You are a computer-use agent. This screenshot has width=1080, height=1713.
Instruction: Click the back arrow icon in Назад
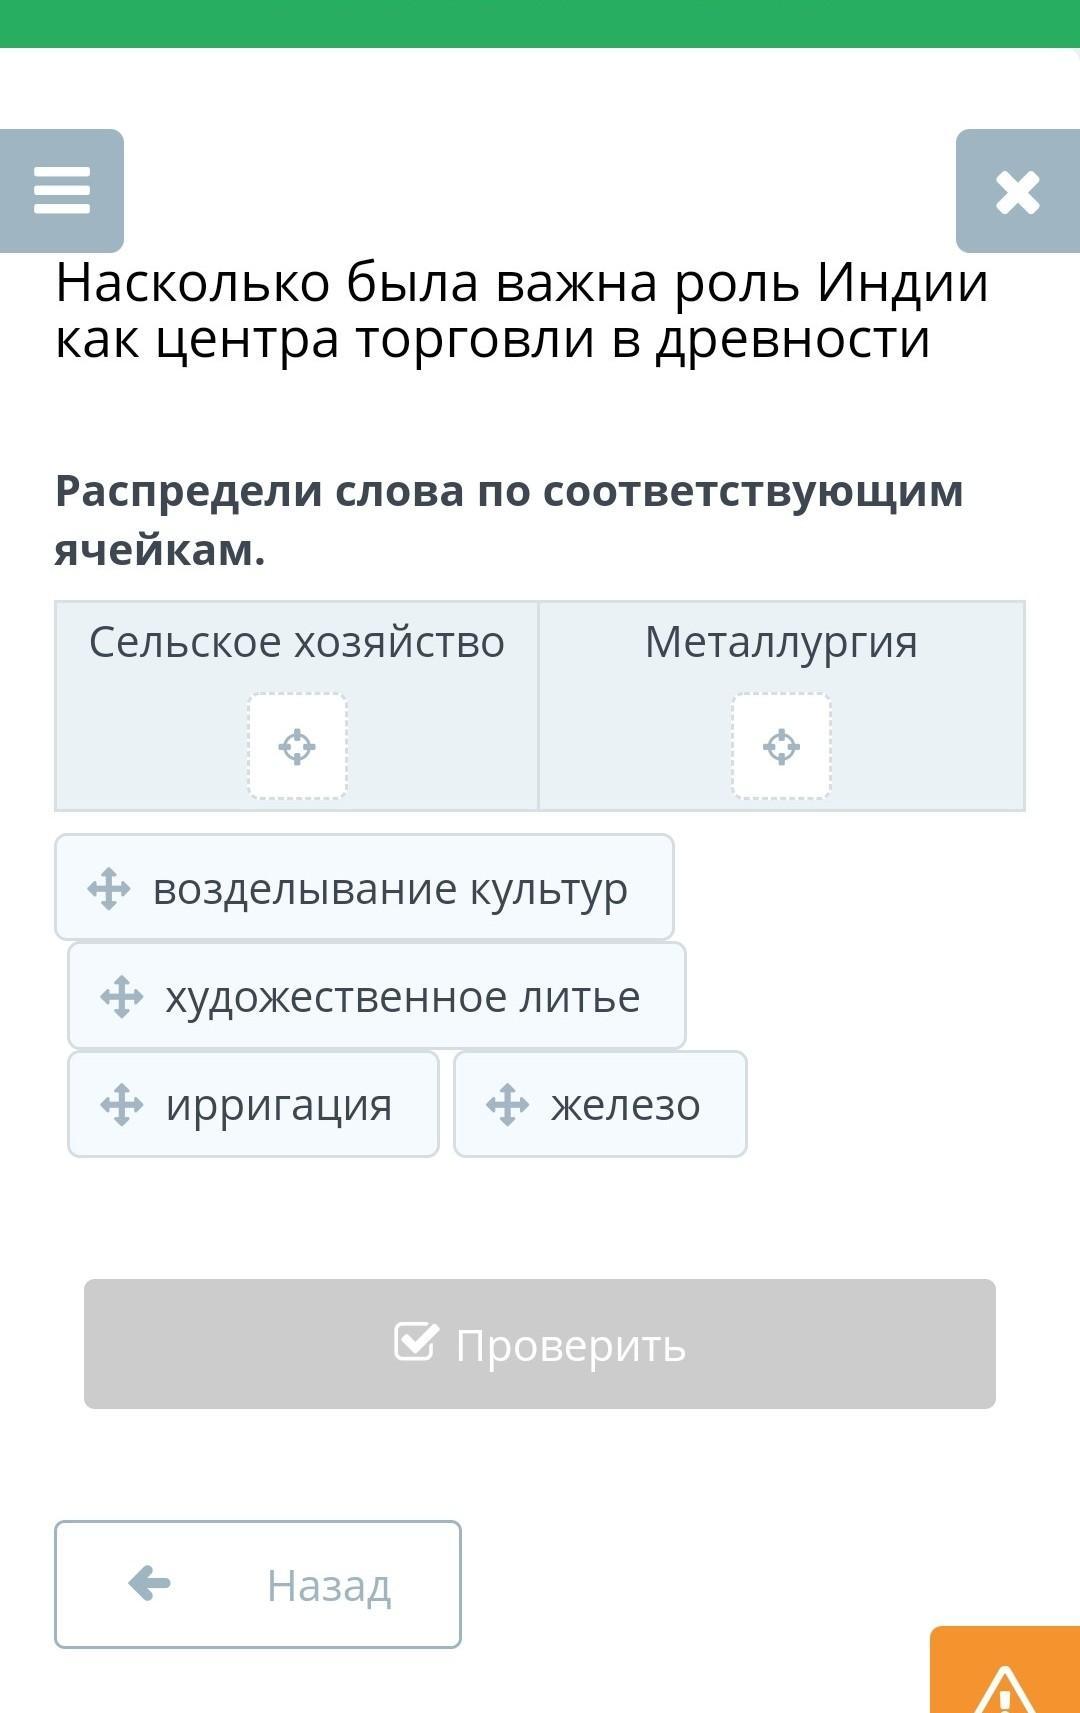[x=150, y=1583]
